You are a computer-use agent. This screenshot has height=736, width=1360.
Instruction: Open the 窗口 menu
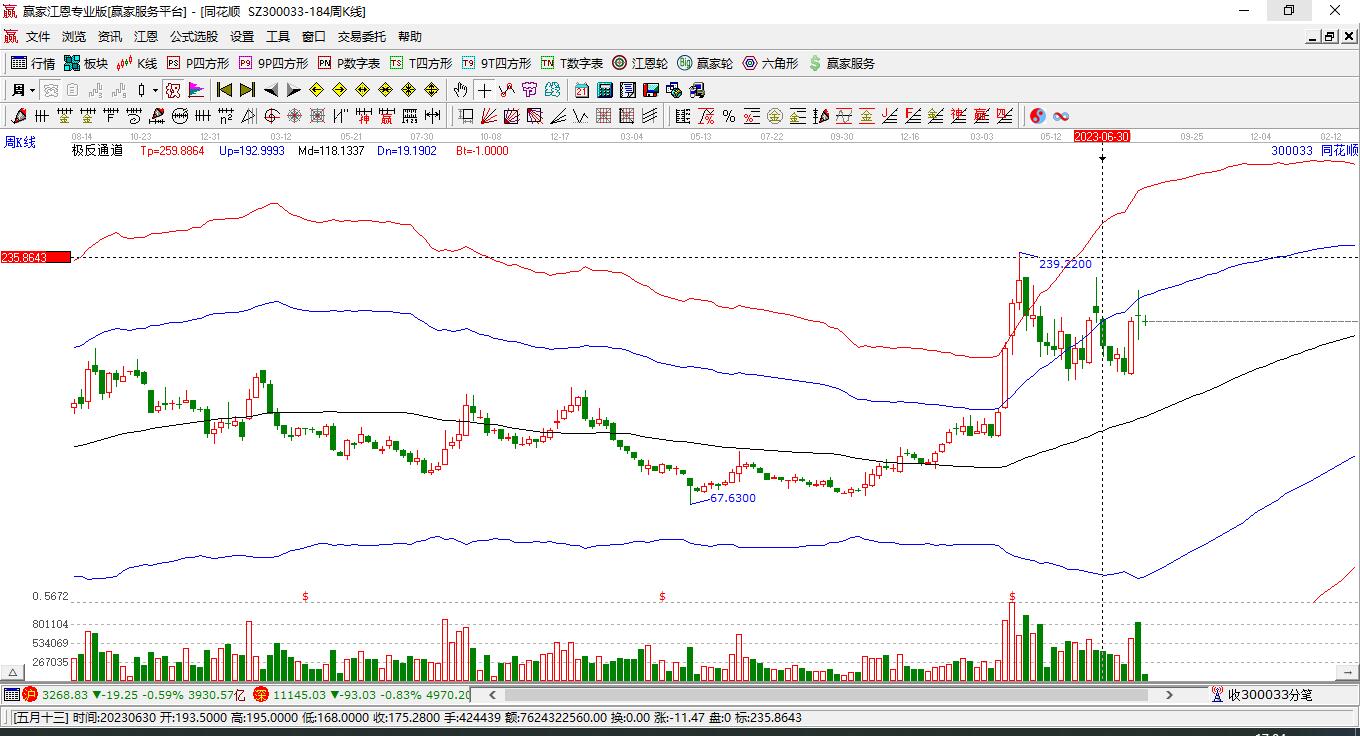[x=314, y=37]
